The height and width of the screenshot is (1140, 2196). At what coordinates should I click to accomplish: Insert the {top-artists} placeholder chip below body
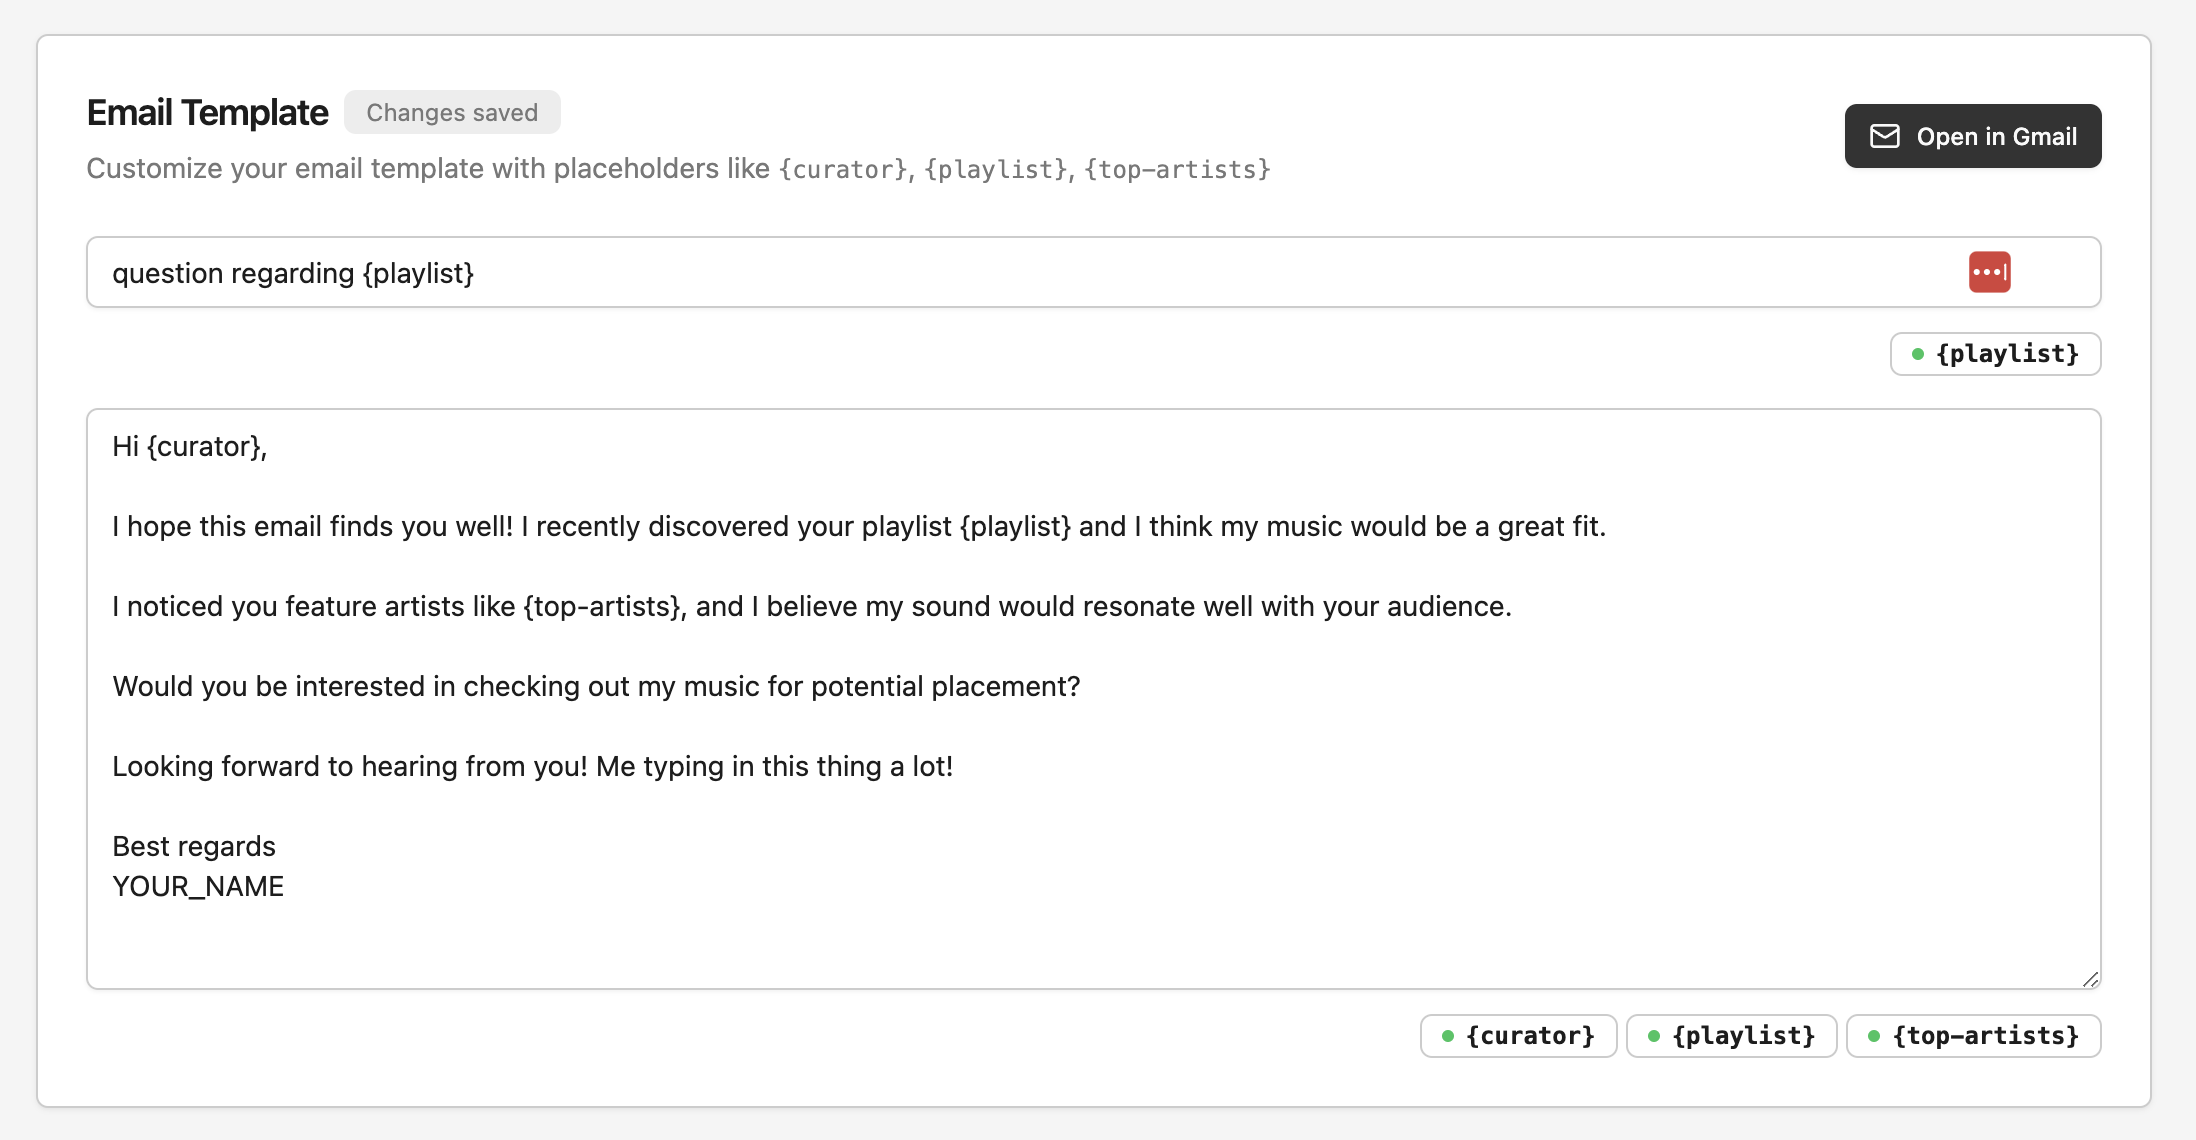tap(1973, 1036)
